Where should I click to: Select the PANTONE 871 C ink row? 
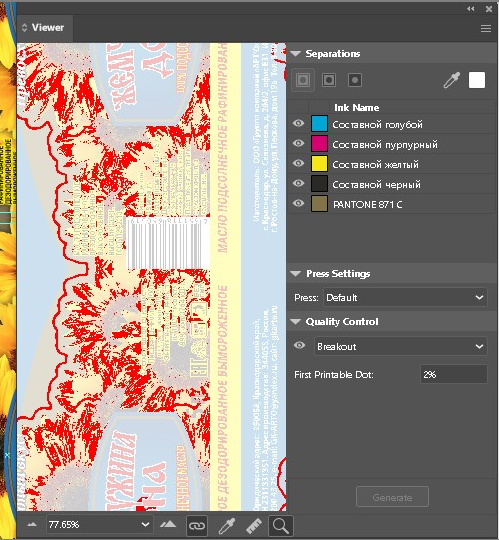click(392, 204)
